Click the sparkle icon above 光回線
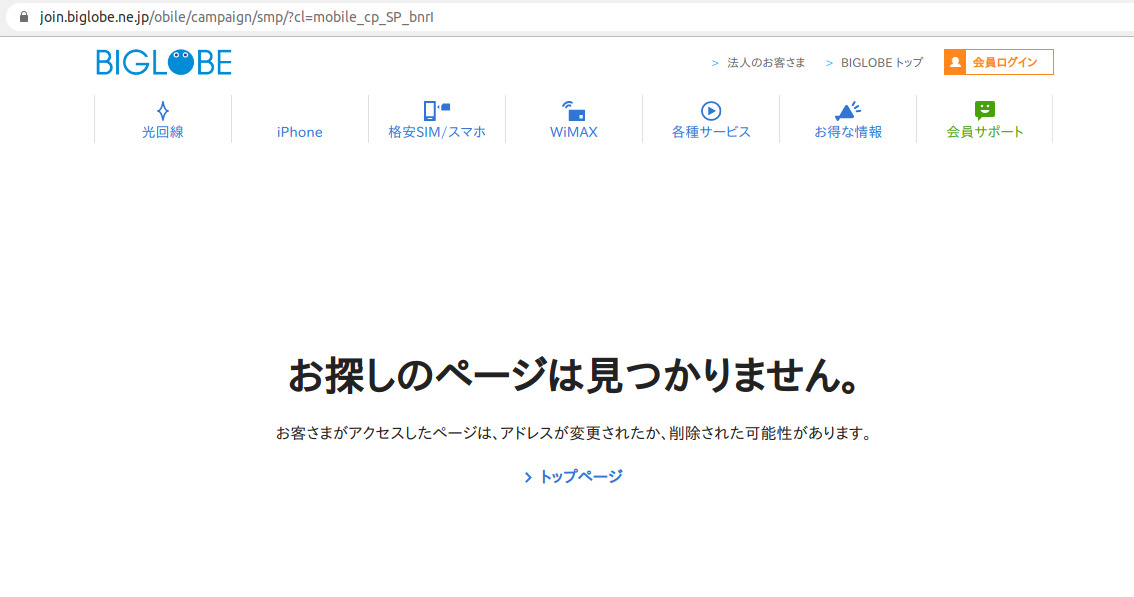Screen dimensions: 1134x597 point(162,110)
